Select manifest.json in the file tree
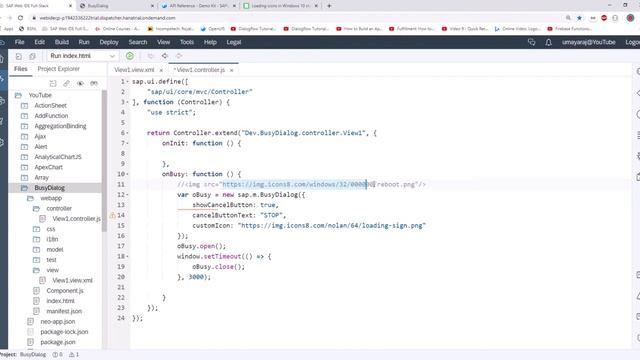The image size is (640, 360). (x=64, y=311)
